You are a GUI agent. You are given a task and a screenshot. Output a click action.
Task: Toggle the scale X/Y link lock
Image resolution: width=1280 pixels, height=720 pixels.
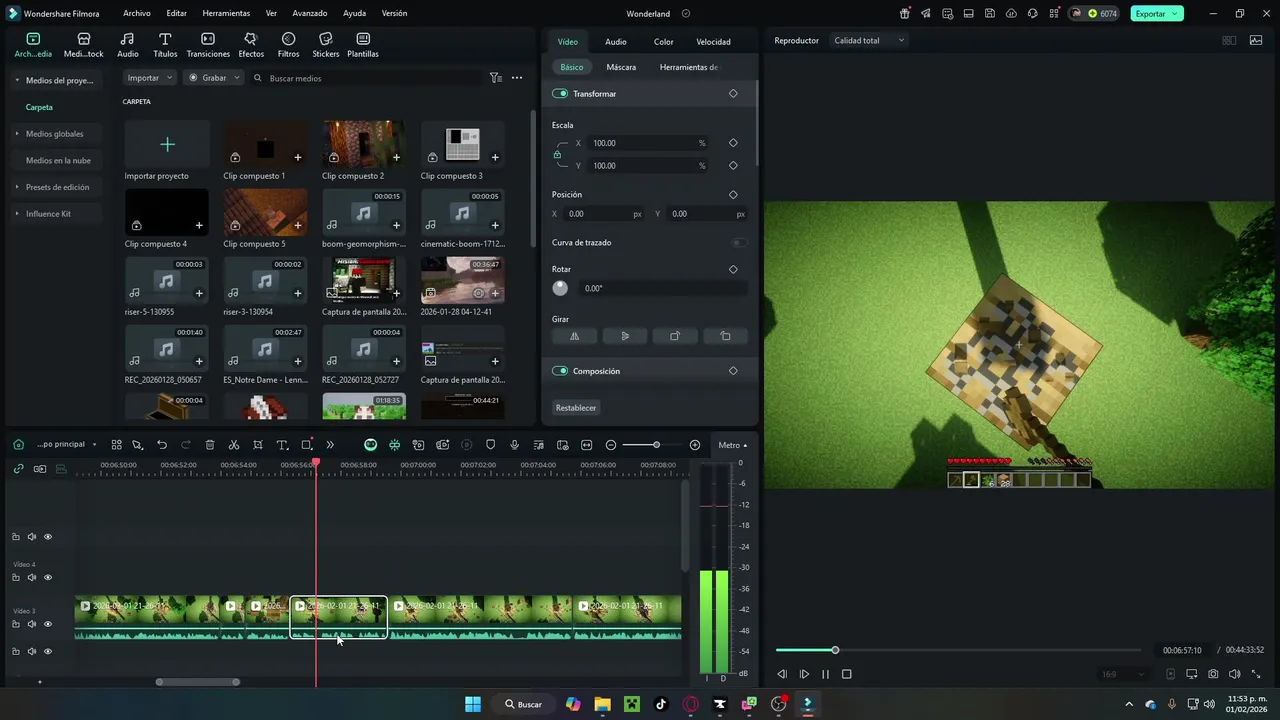tap(557, 155)
